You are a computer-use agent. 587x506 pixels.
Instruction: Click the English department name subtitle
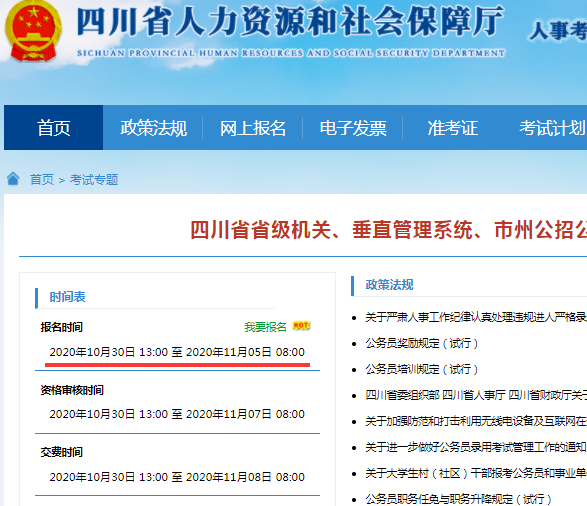[291, 53]
